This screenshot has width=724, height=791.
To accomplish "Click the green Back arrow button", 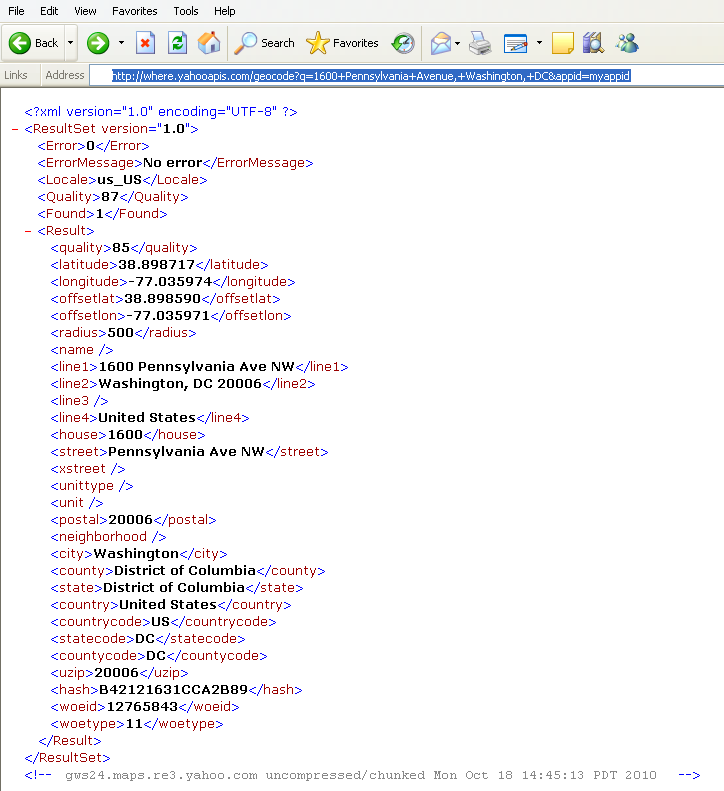I will [x=34, y=43].
